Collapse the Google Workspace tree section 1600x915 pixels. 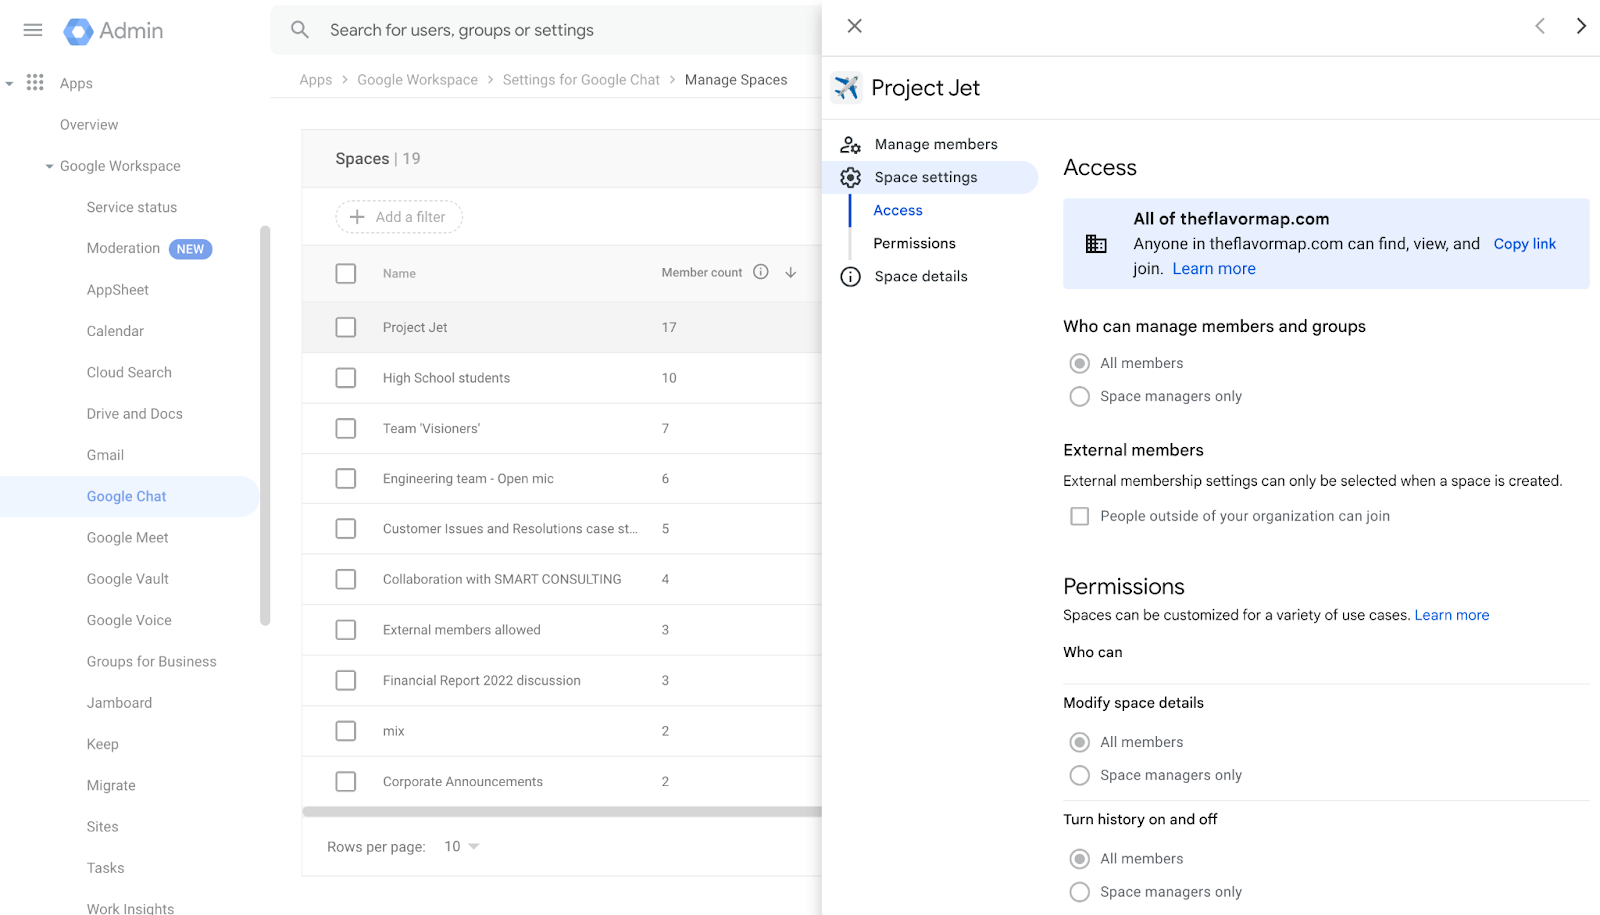(49, 166)
